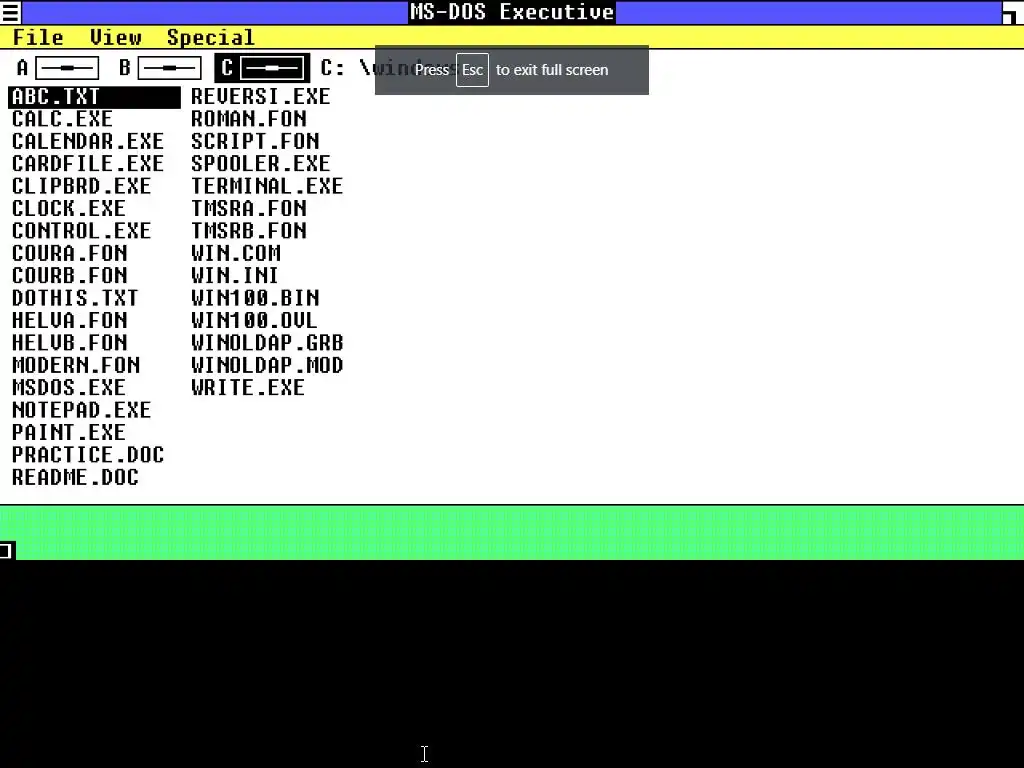Image resolution: width=1024 pixels, height=768 pixels.
Task: Select HELVA.FON font file
Action: click(x=70, y=320)
